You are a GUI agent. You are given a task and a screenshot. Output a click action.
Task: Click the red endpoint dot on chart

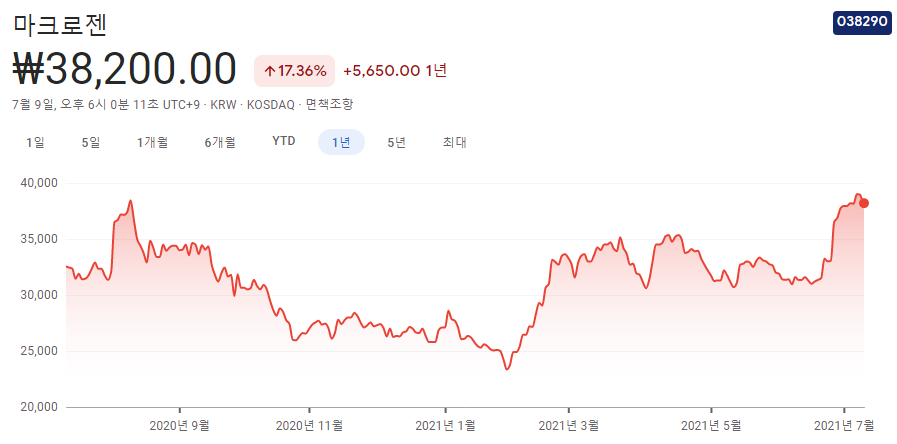(x=864, y=203)
